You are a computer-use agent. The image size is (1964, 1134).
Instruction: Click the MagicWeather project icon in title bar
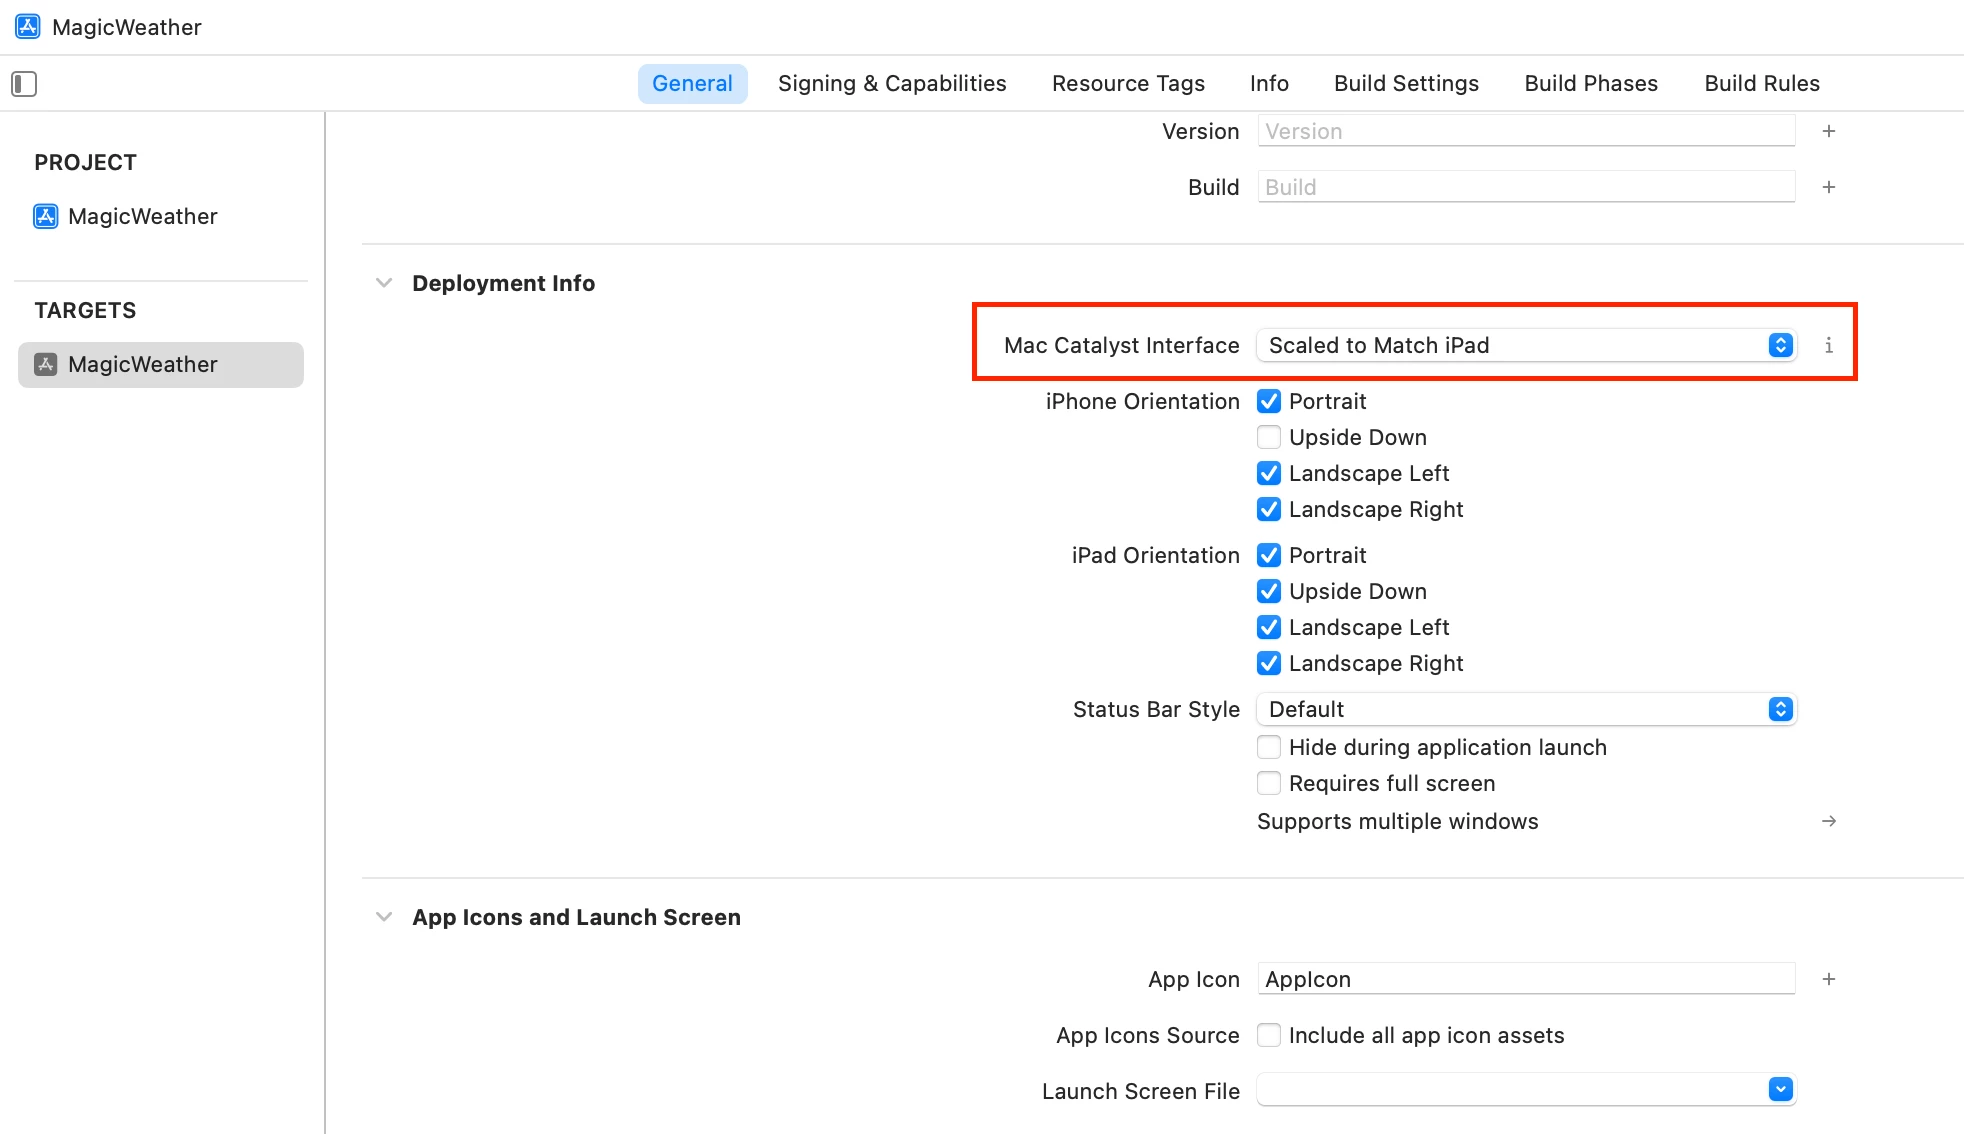[28, 27]
